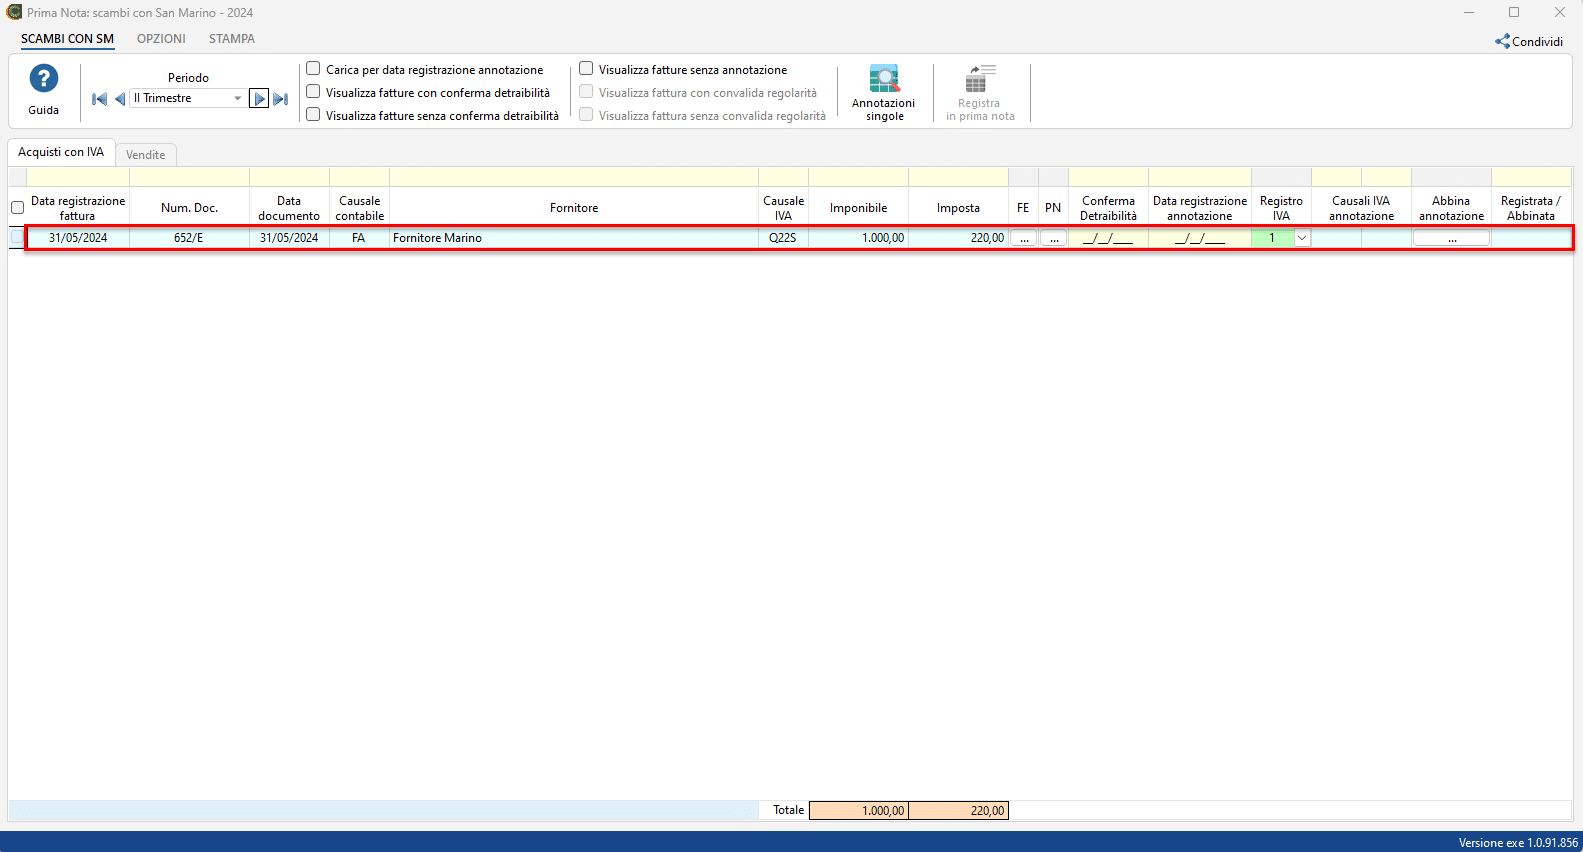Click the Abbina annotazione ellipsis button
1583x852 pixels.
[x=1451, y=238]
